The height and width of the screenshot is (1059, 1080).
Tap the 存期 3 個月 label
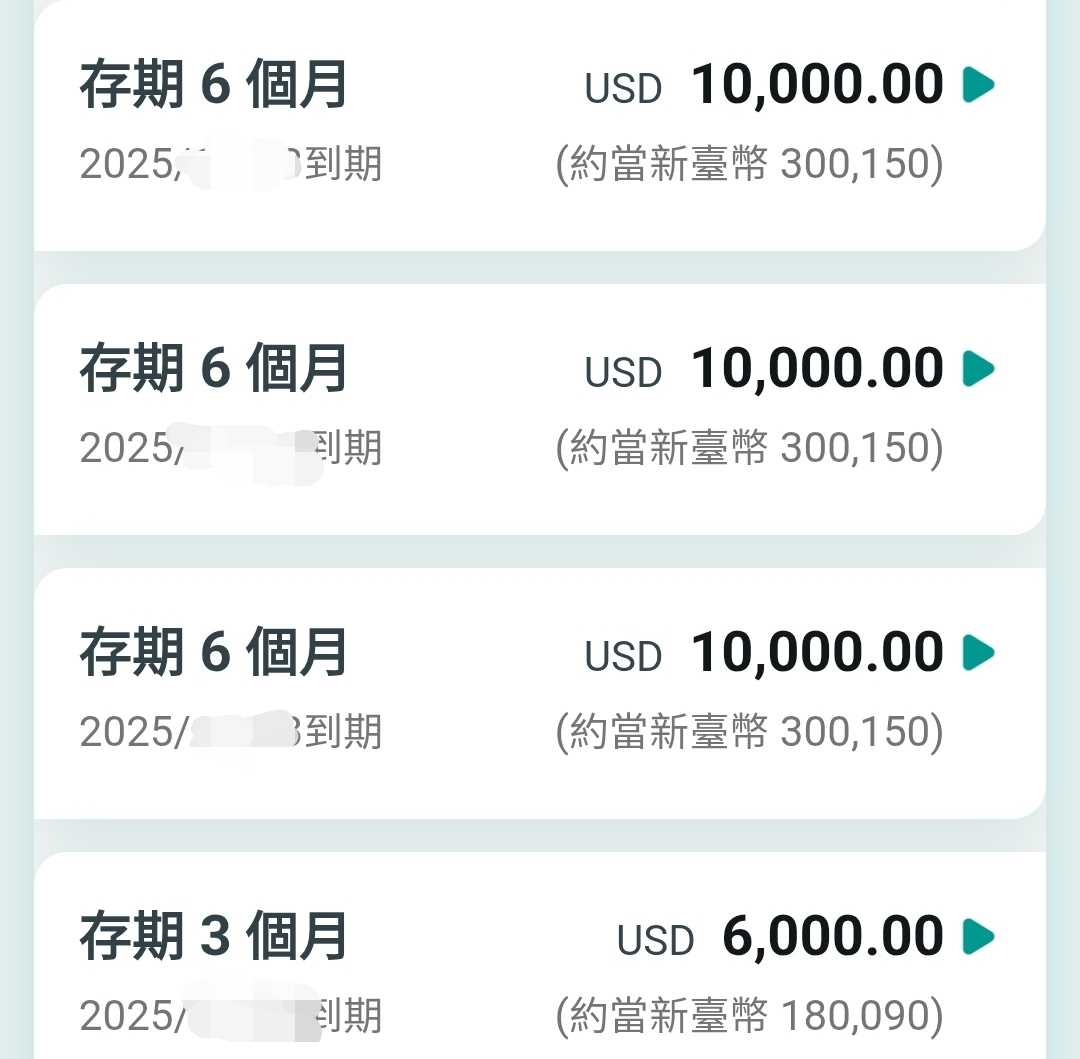pos(213,936)
